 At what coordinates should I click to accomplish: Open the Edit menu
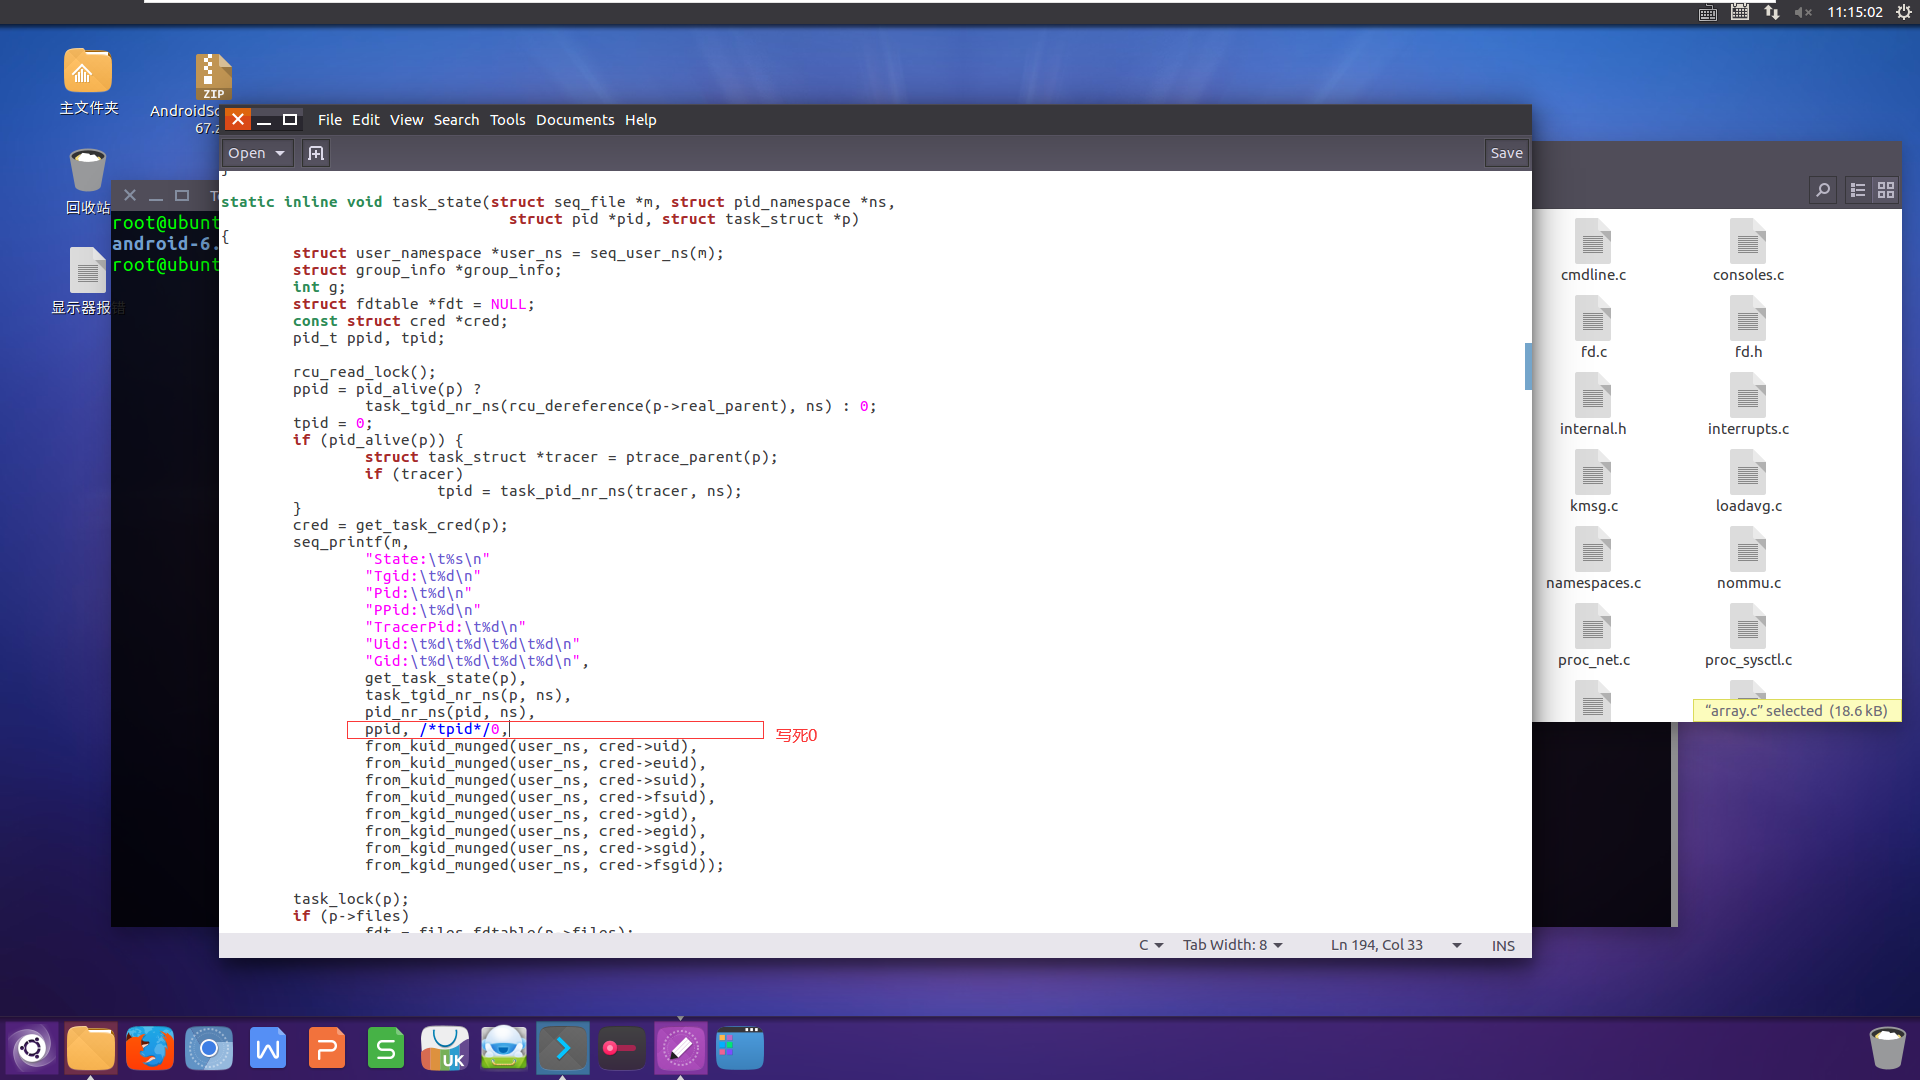tap(365, 120)
